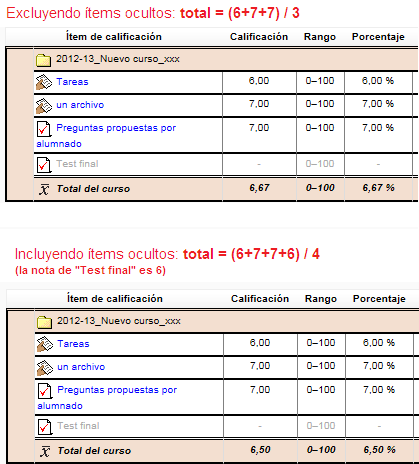Click the folder icon of top '2012-13_Nuevo curso_xxx'
The image size is (419, 464).
[x=43, y=60]
